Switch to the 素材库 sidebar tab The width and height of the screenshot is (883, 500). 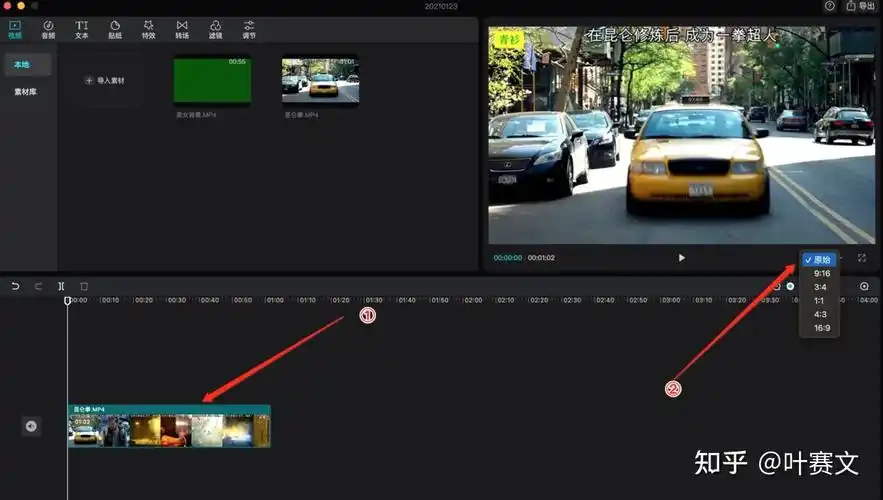click(x=25, y=92)
